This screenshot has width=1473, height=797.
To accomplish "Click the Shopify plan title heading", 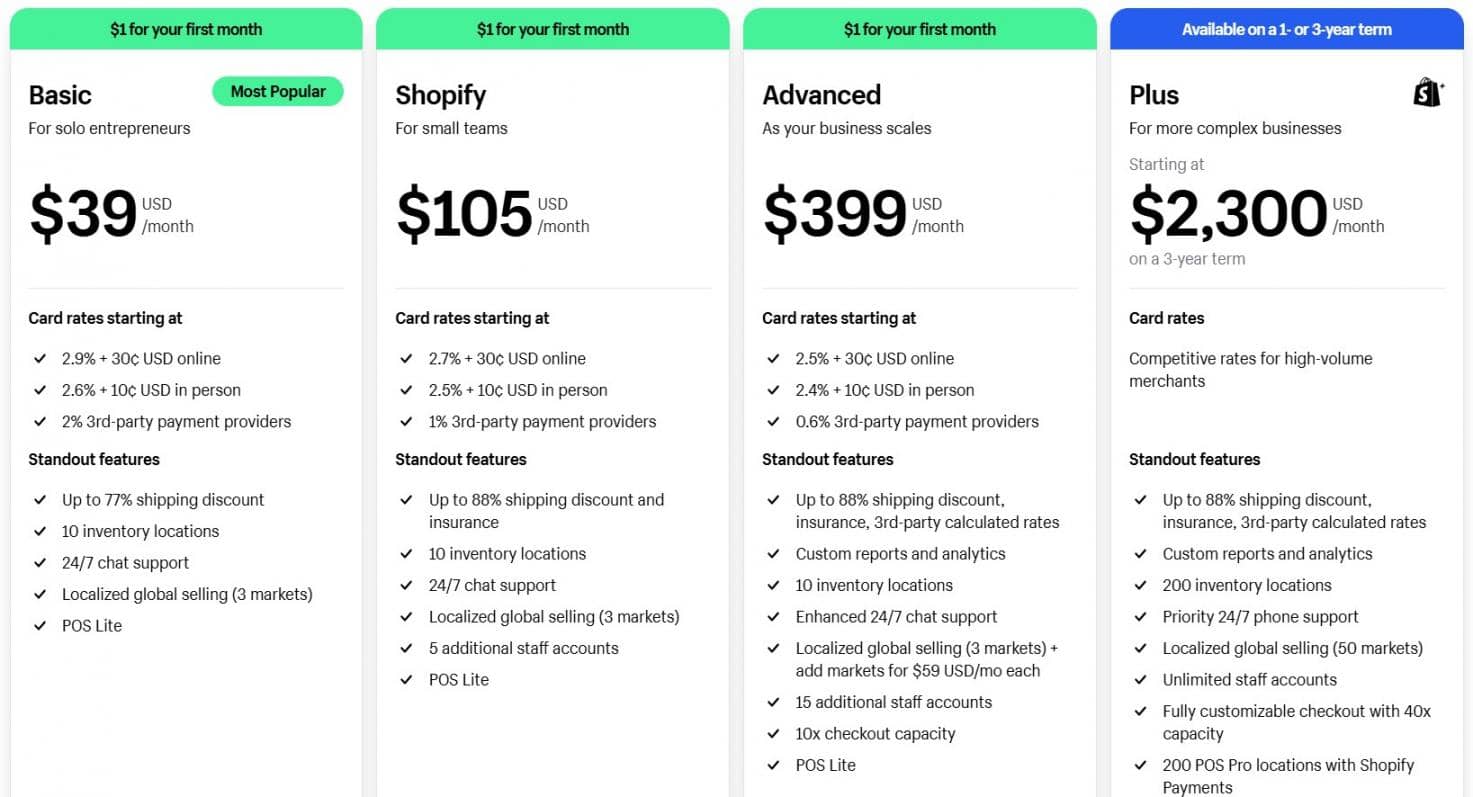I will (x=440, y=95).
